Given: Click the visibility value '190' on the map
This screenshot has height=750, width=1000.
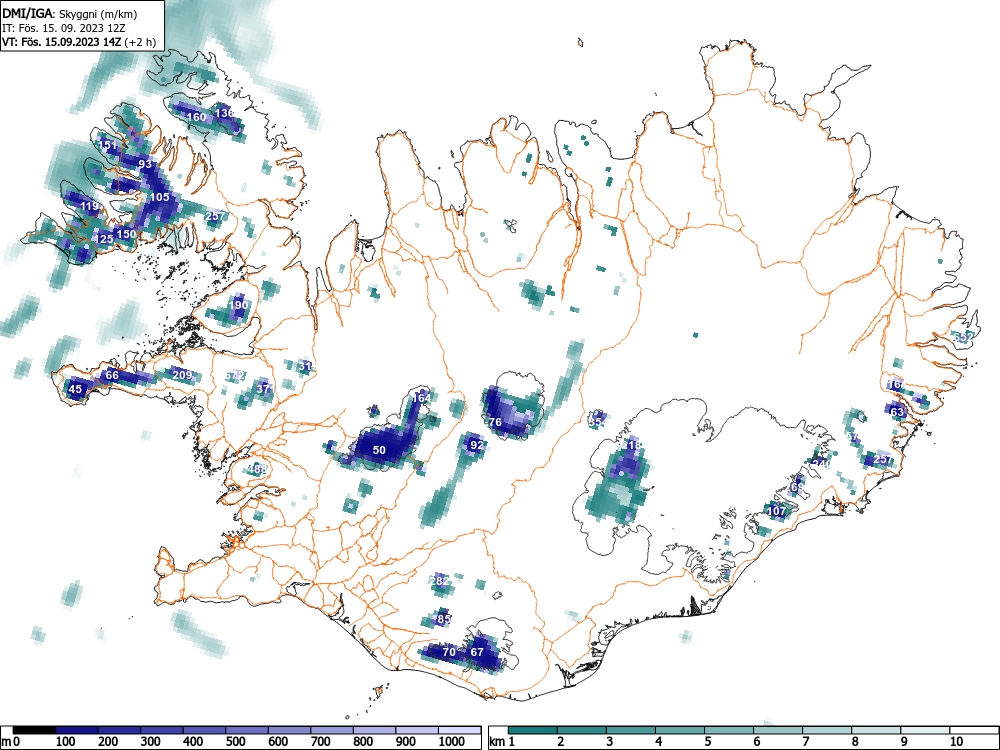Looking at the screenshot, I should click(238, 305).
